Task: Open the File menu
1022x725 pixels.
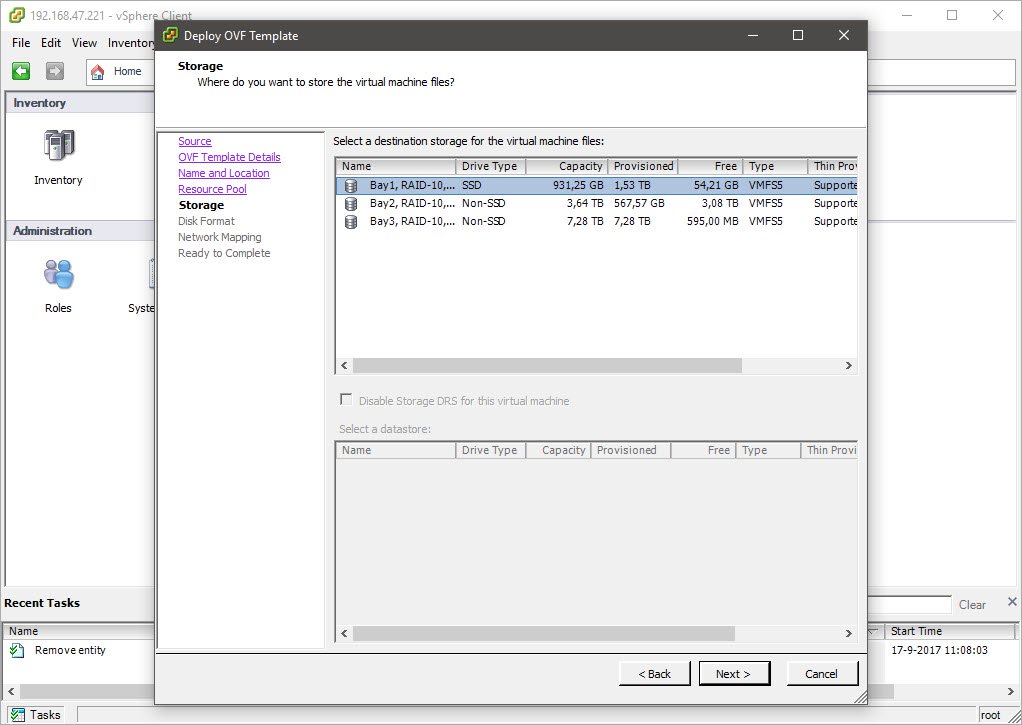Action: tap(19, 43)
